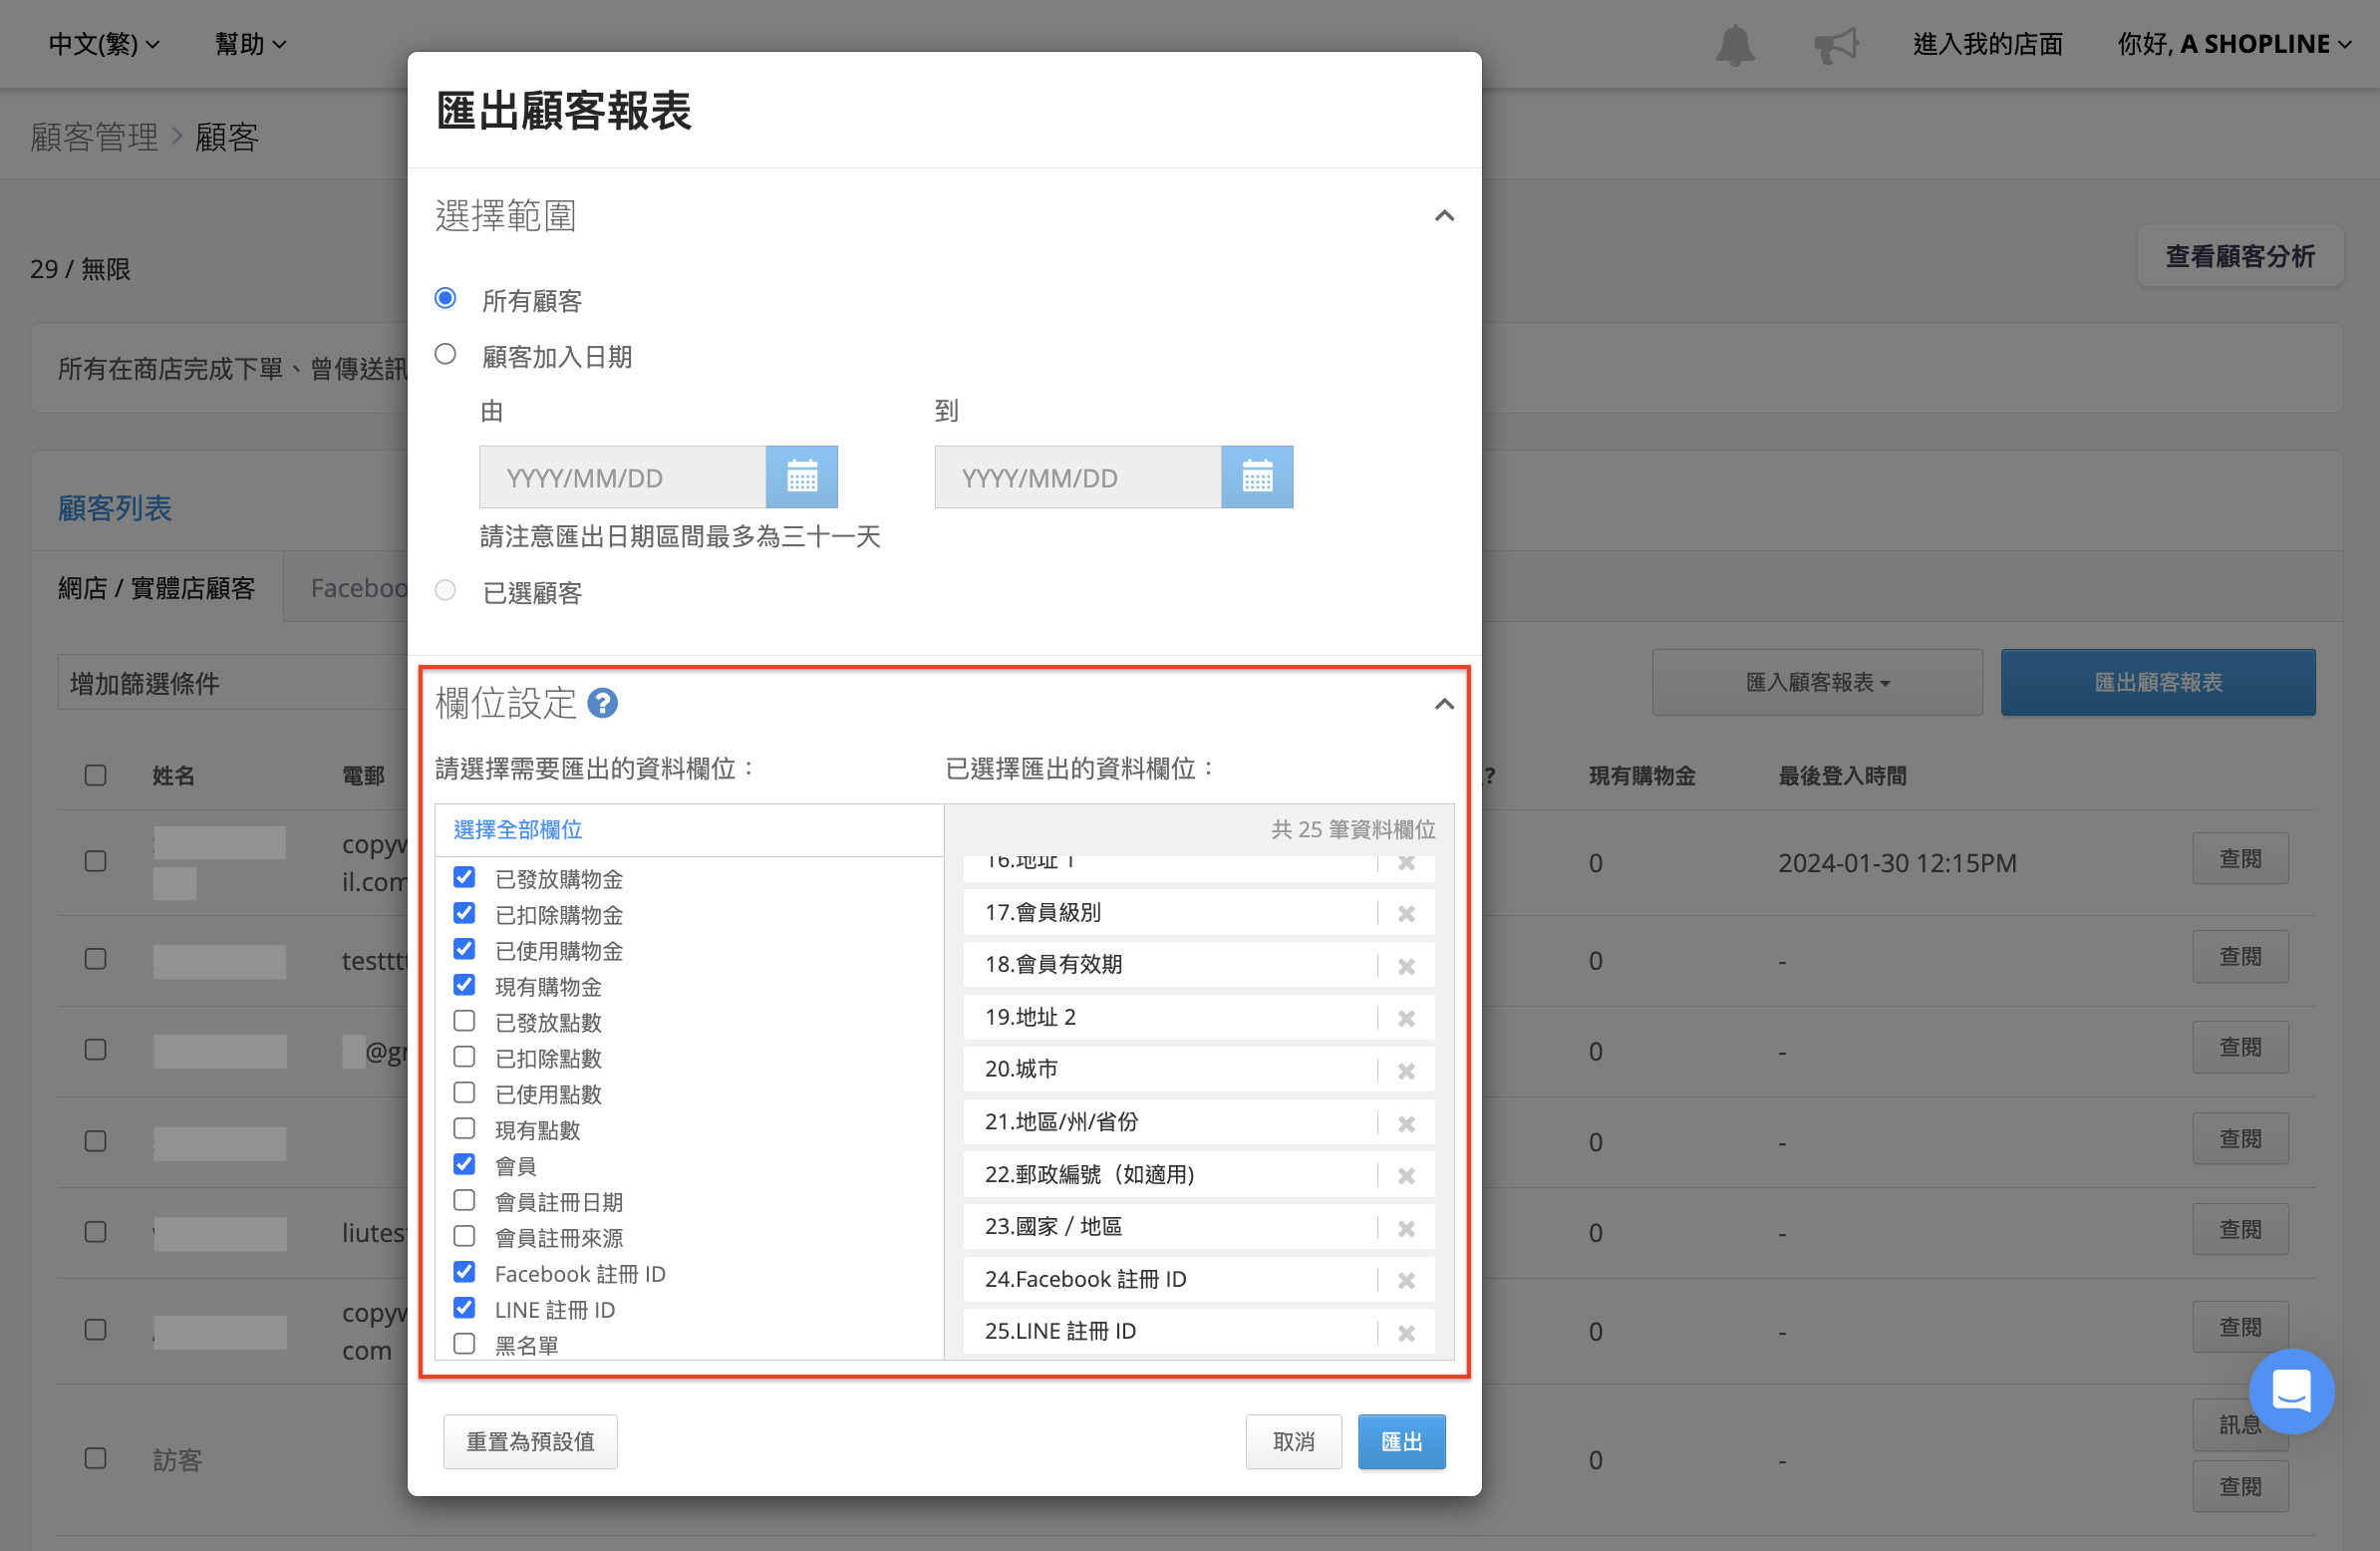This screenshot has height=1551, width=2380.
Task: Click the blue 匯出 export button
Action: coord(1401,1441)
